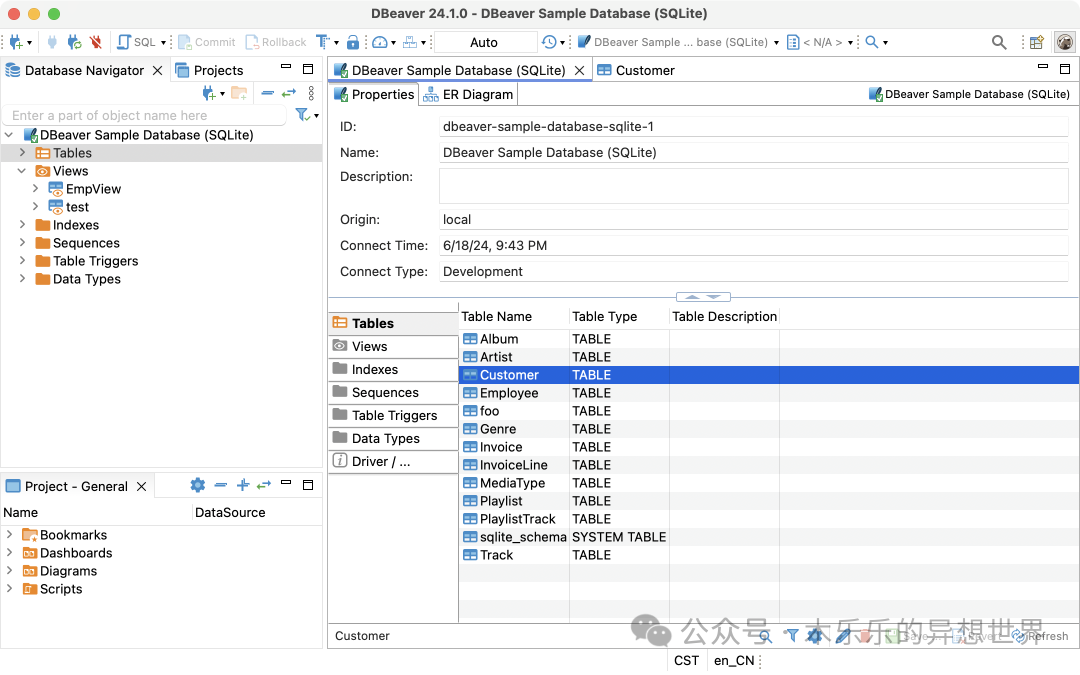Image resolution: width=1080 pixels, height=675 pixels.
Task: Click the DBeaver Sample Database breadcrumb link
Action: [x=970, y=94]
